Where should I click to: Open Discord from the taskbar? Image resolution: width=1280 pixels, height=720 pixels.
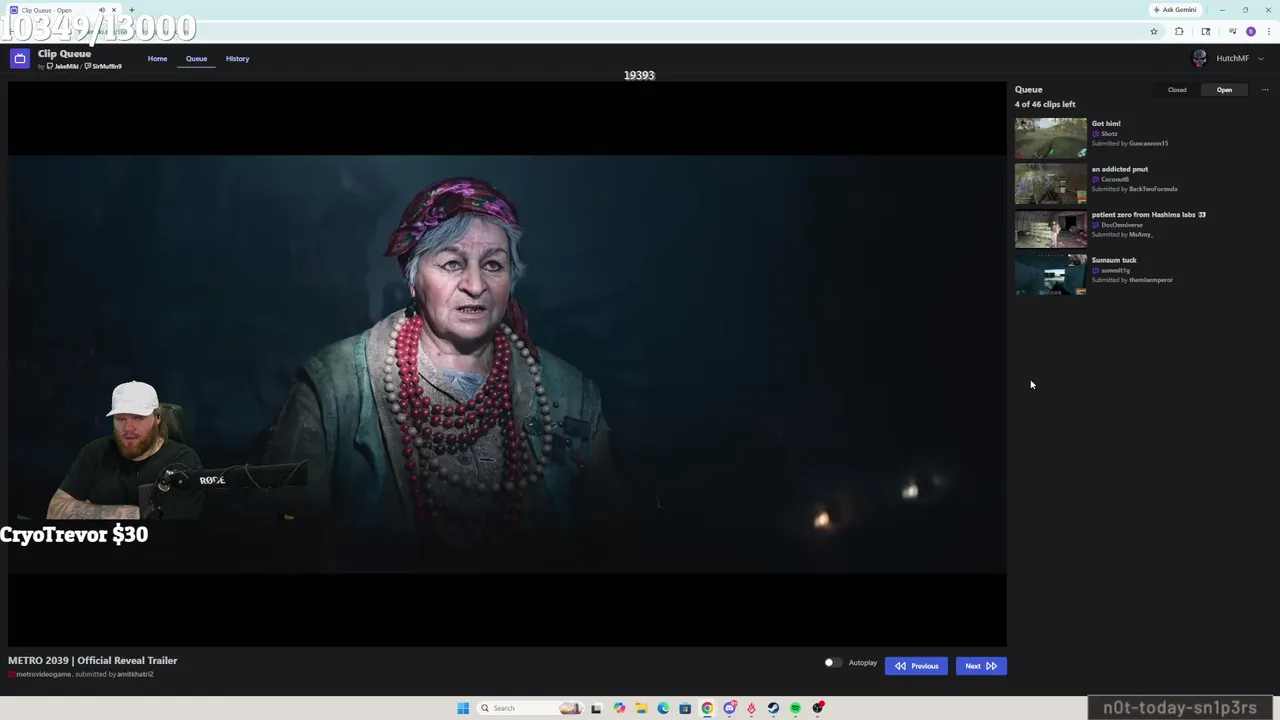tap(729, 708)
